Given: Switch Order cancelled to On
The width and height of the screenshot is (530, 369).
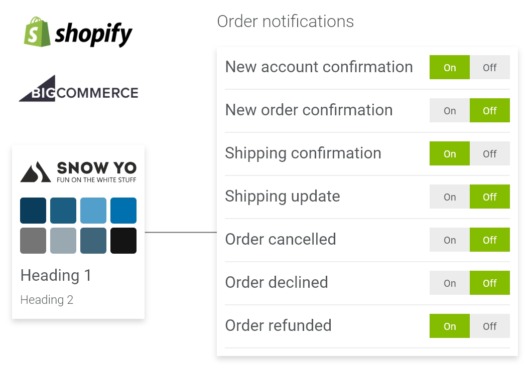Looking at the screenshot, I should tap(450, 240).
